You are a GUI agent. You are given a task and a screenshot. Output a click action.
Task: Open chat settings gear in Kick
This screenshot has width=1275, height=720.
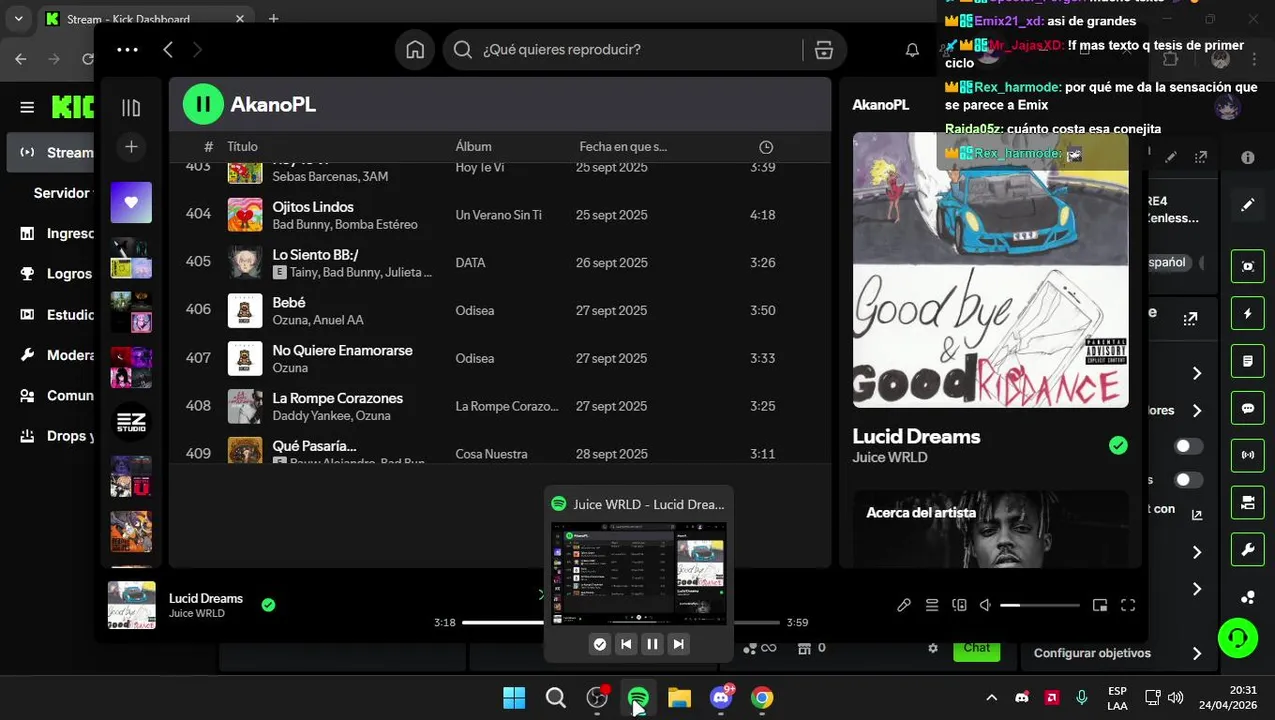coord(933,648)
